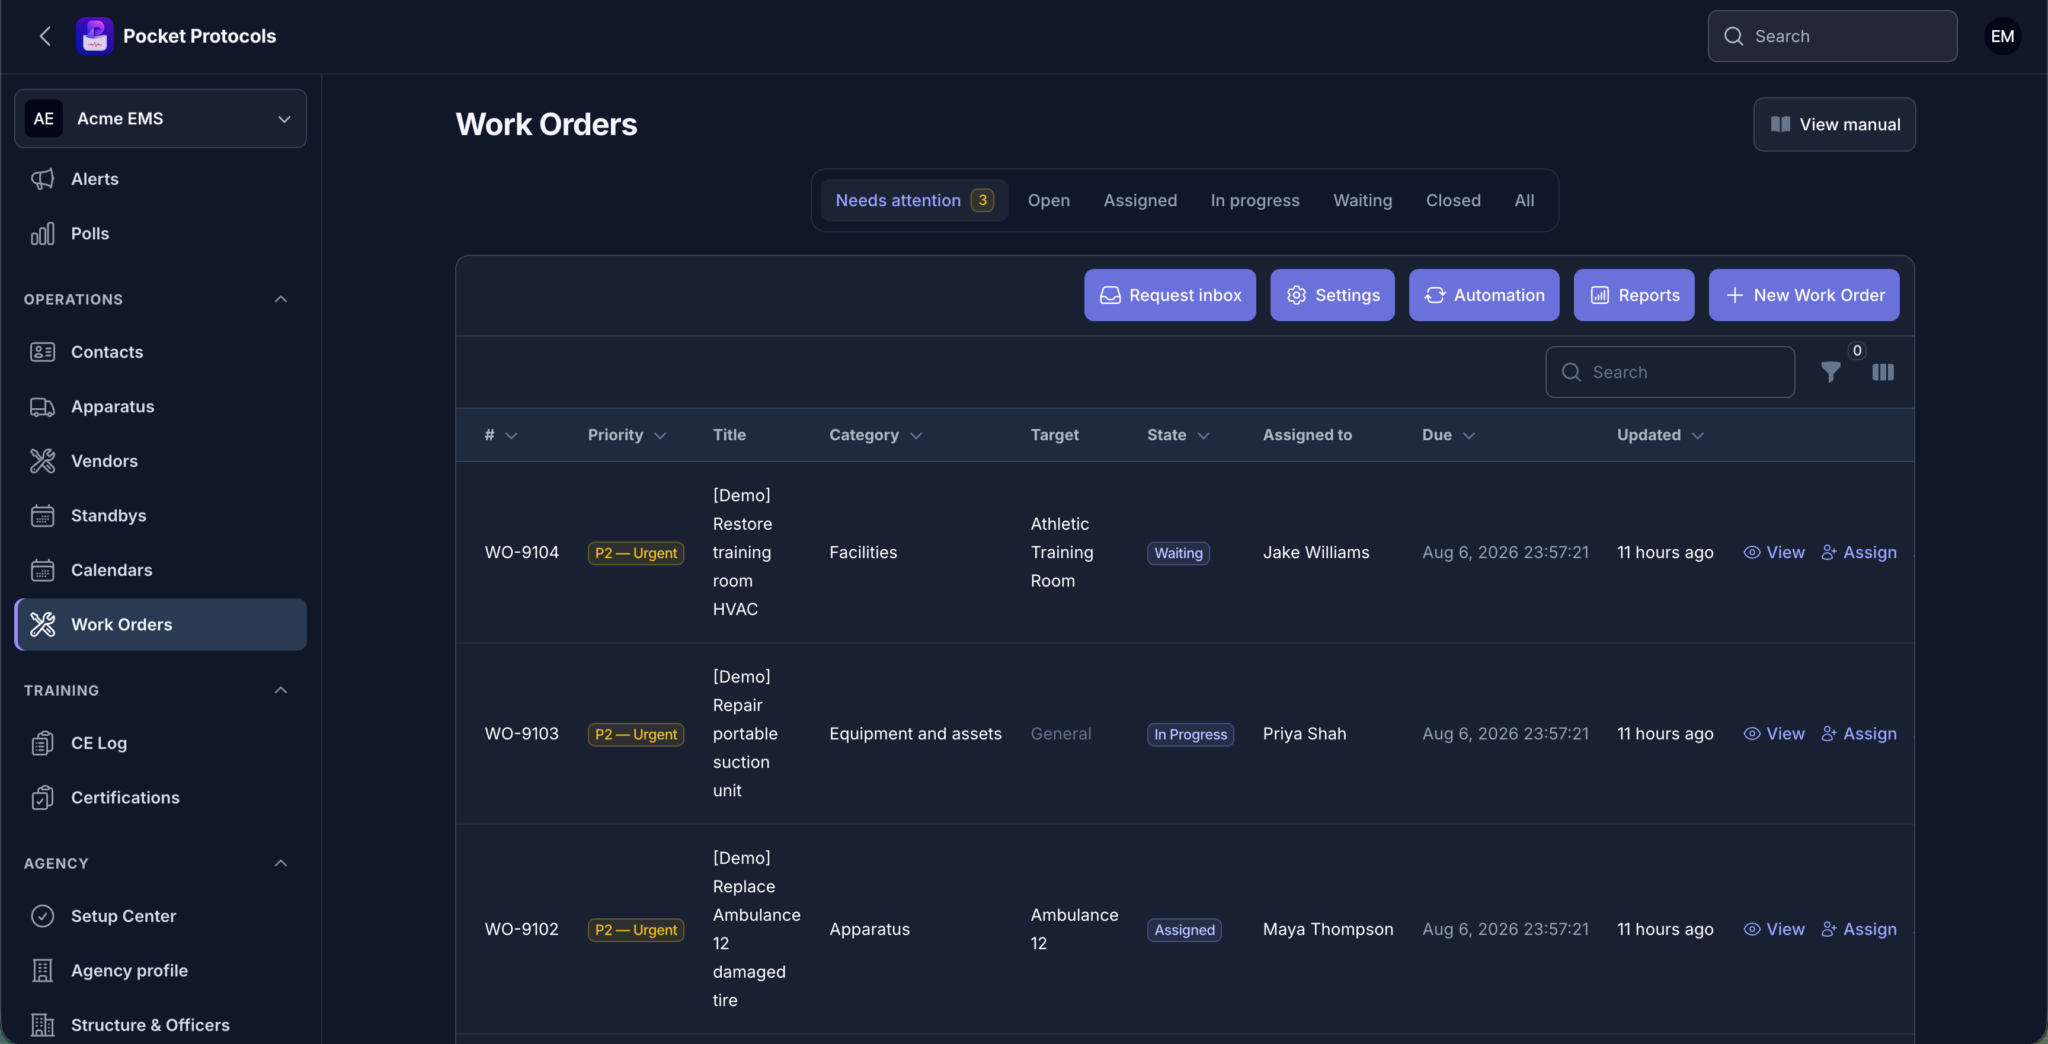This screenshot has height=1044, width=2048.
Task: Open work order Settings
Action: click(x=1332, y=295)
